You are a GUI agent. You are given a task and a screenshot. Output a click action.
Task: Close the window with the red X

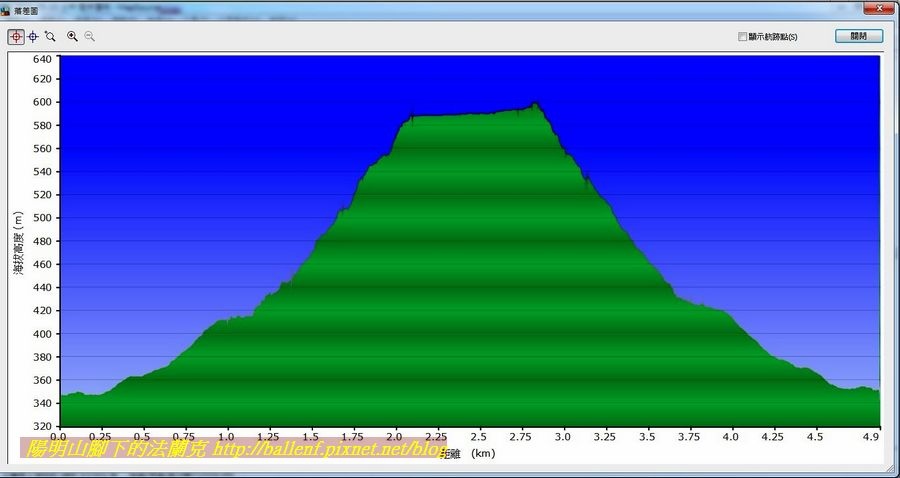point(880,8)
